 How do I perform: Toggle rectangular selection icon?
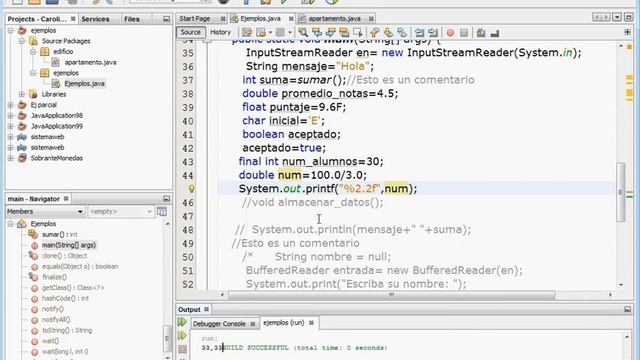pos(358,32)
